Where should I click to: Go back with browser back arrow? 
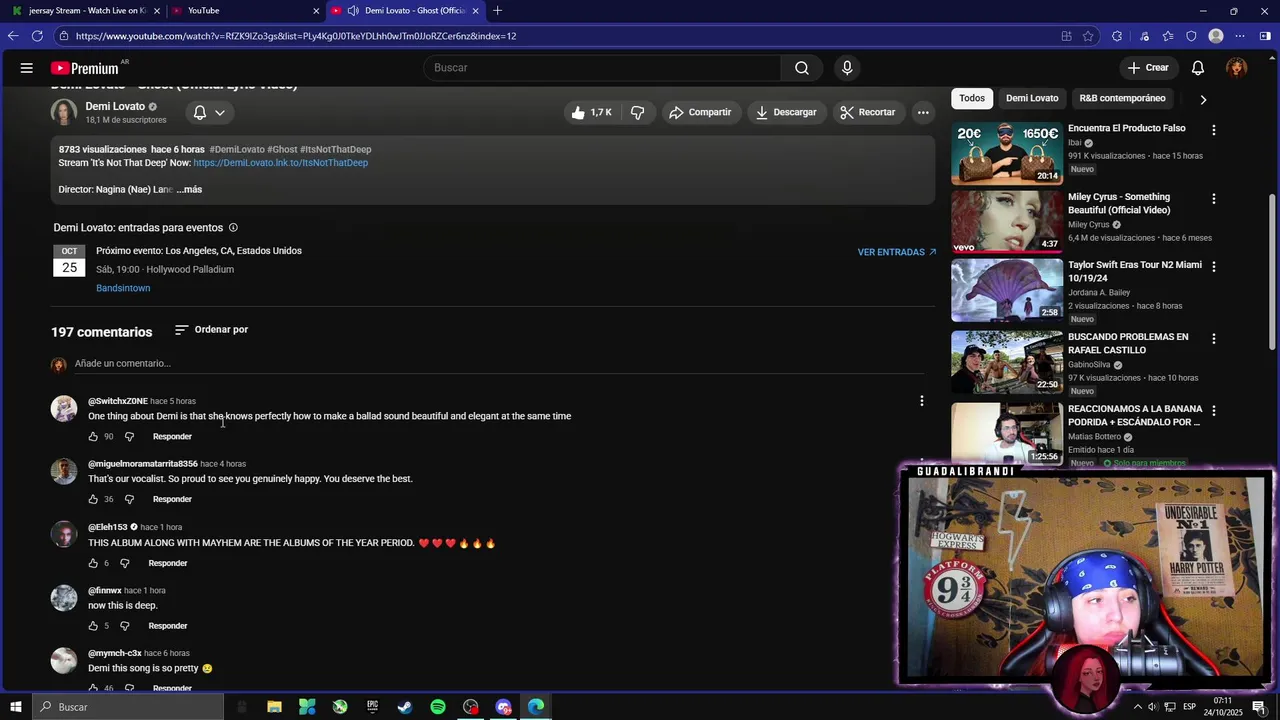coord(13,36)
